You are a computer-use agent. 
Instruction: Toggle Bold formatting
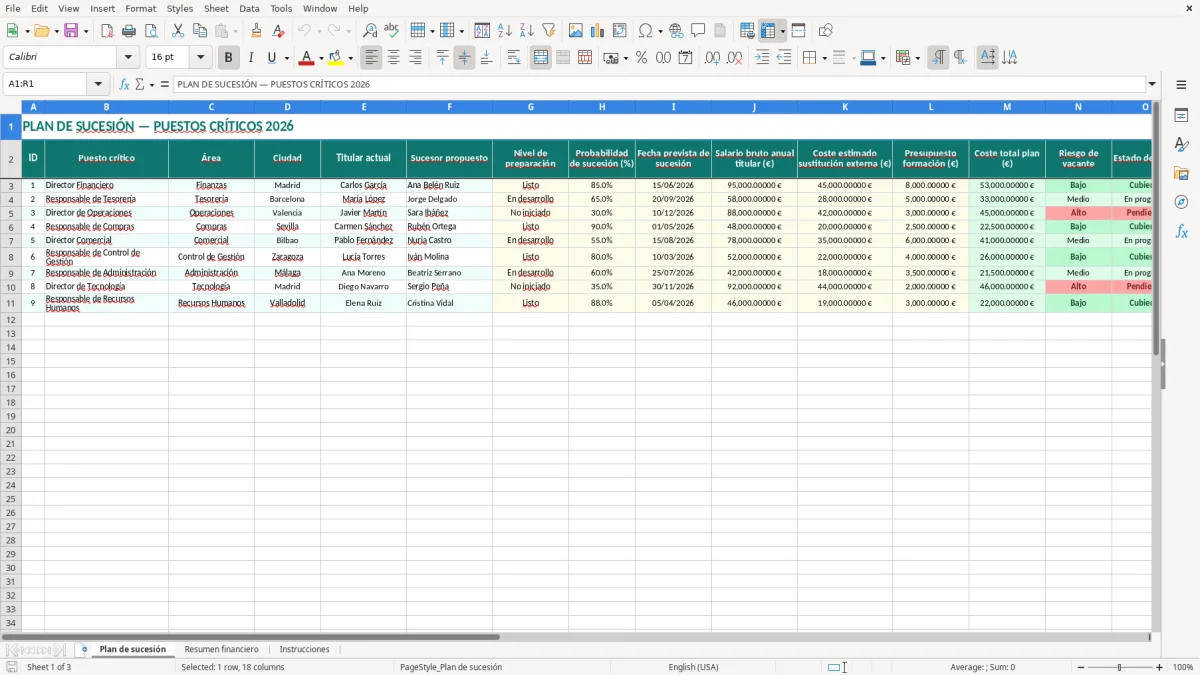tap(228, 58)
